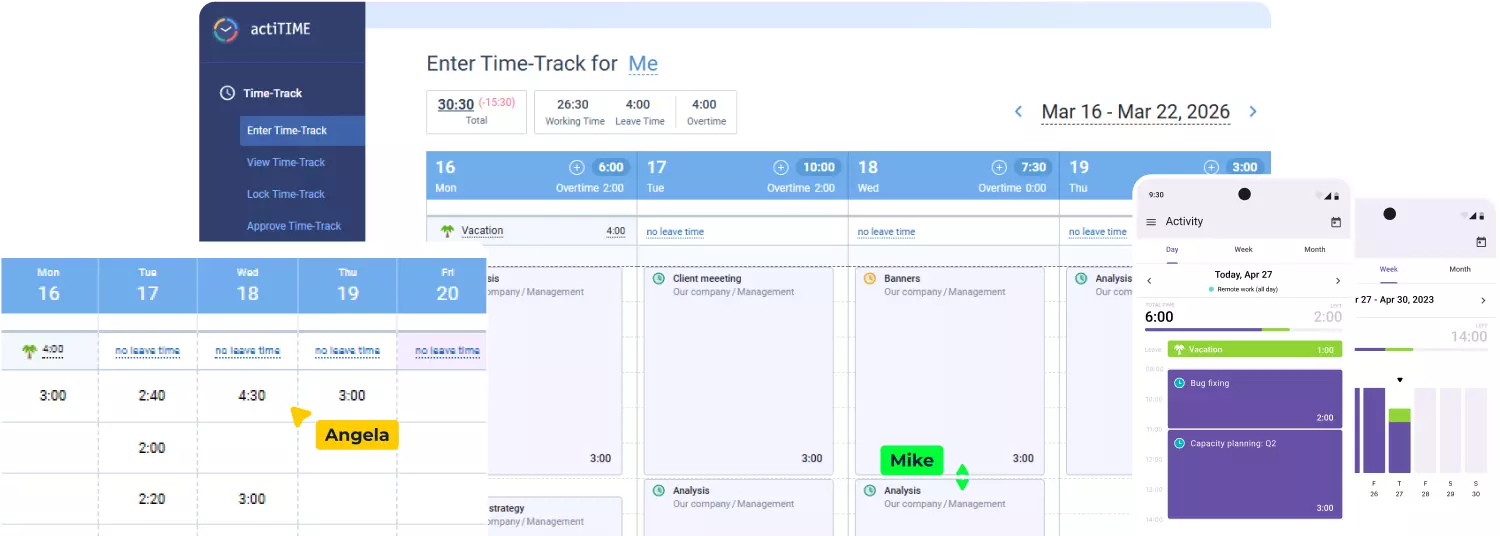The image size is (1500, 536).
Task: Go to next week on second phone
Action: click(1484, 300)
